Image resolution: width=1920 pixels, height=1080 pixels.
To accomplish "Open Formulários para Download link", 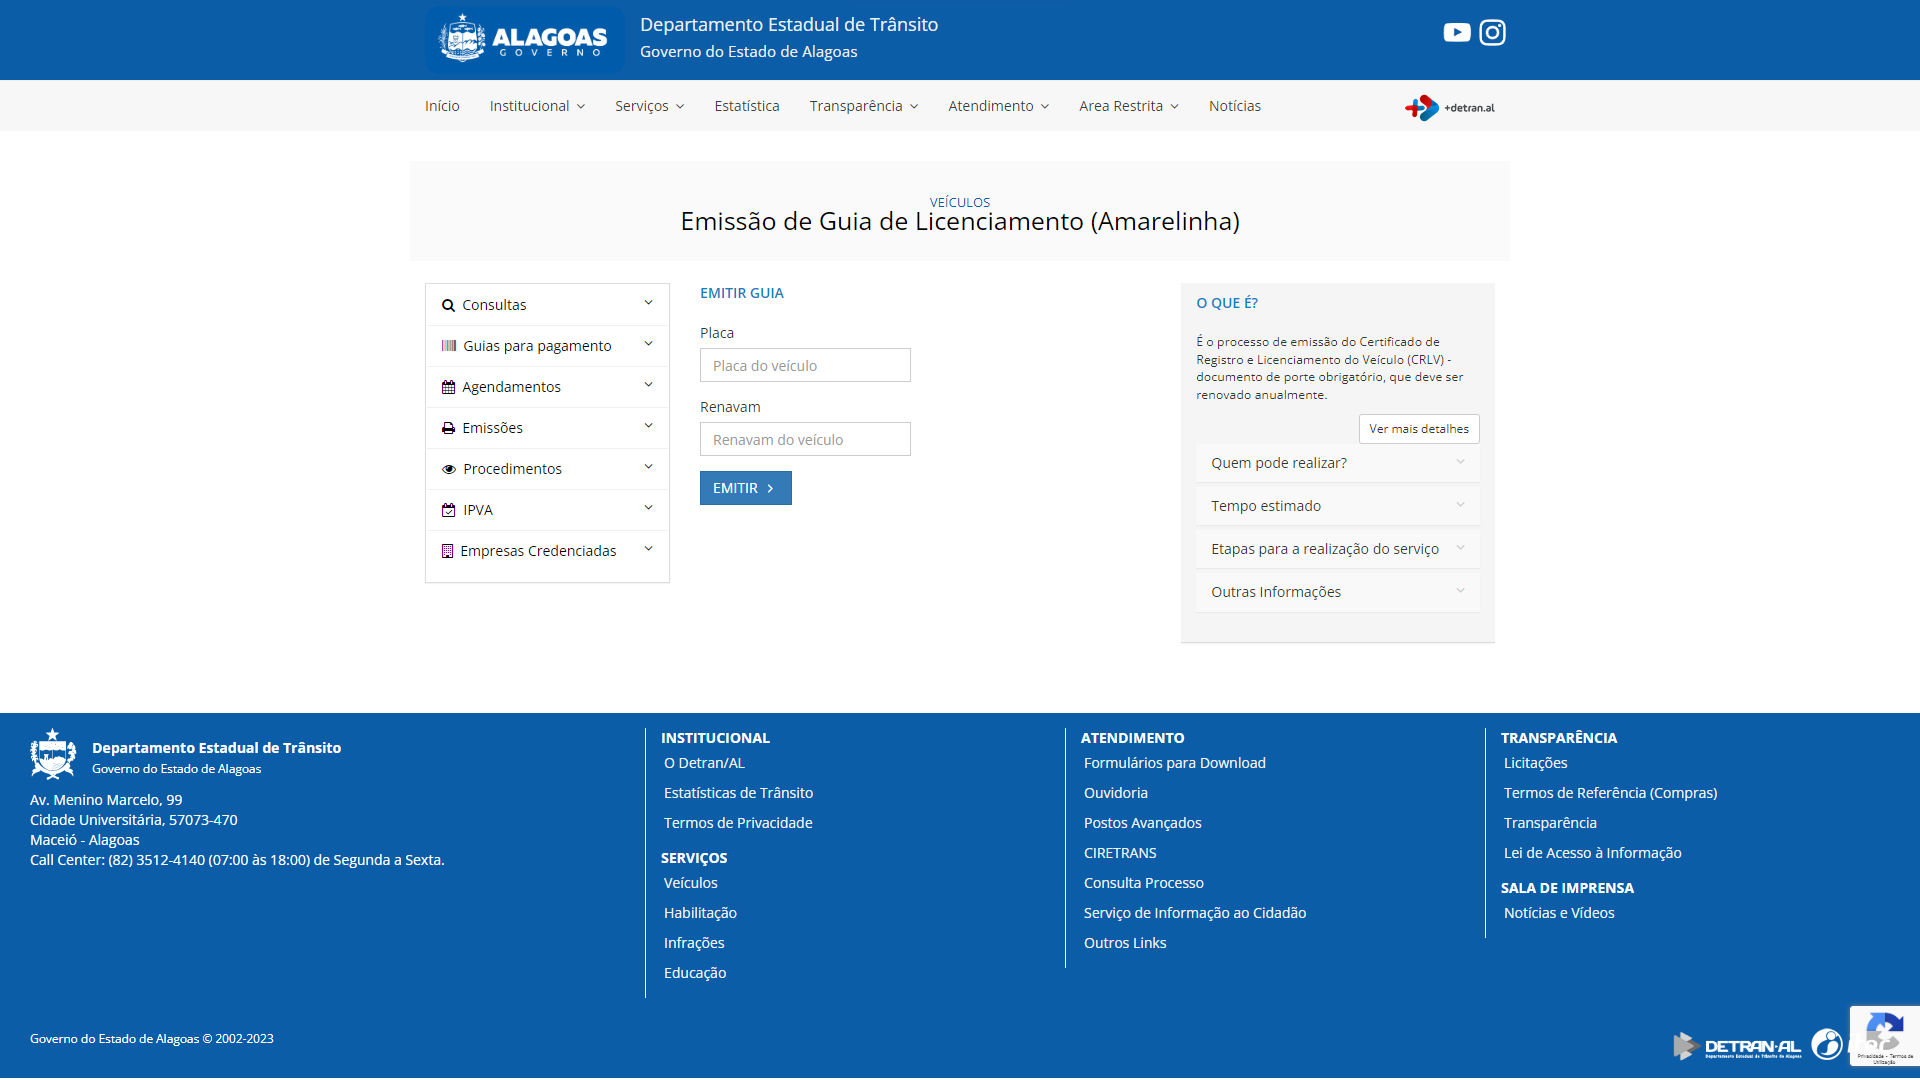I will 1174,763.
